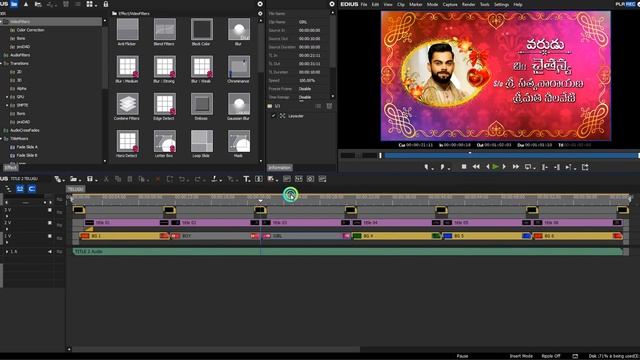Select the Chrominance filter icon
The height and width of the screenshot is (360, 640).
tap(239, 67)
